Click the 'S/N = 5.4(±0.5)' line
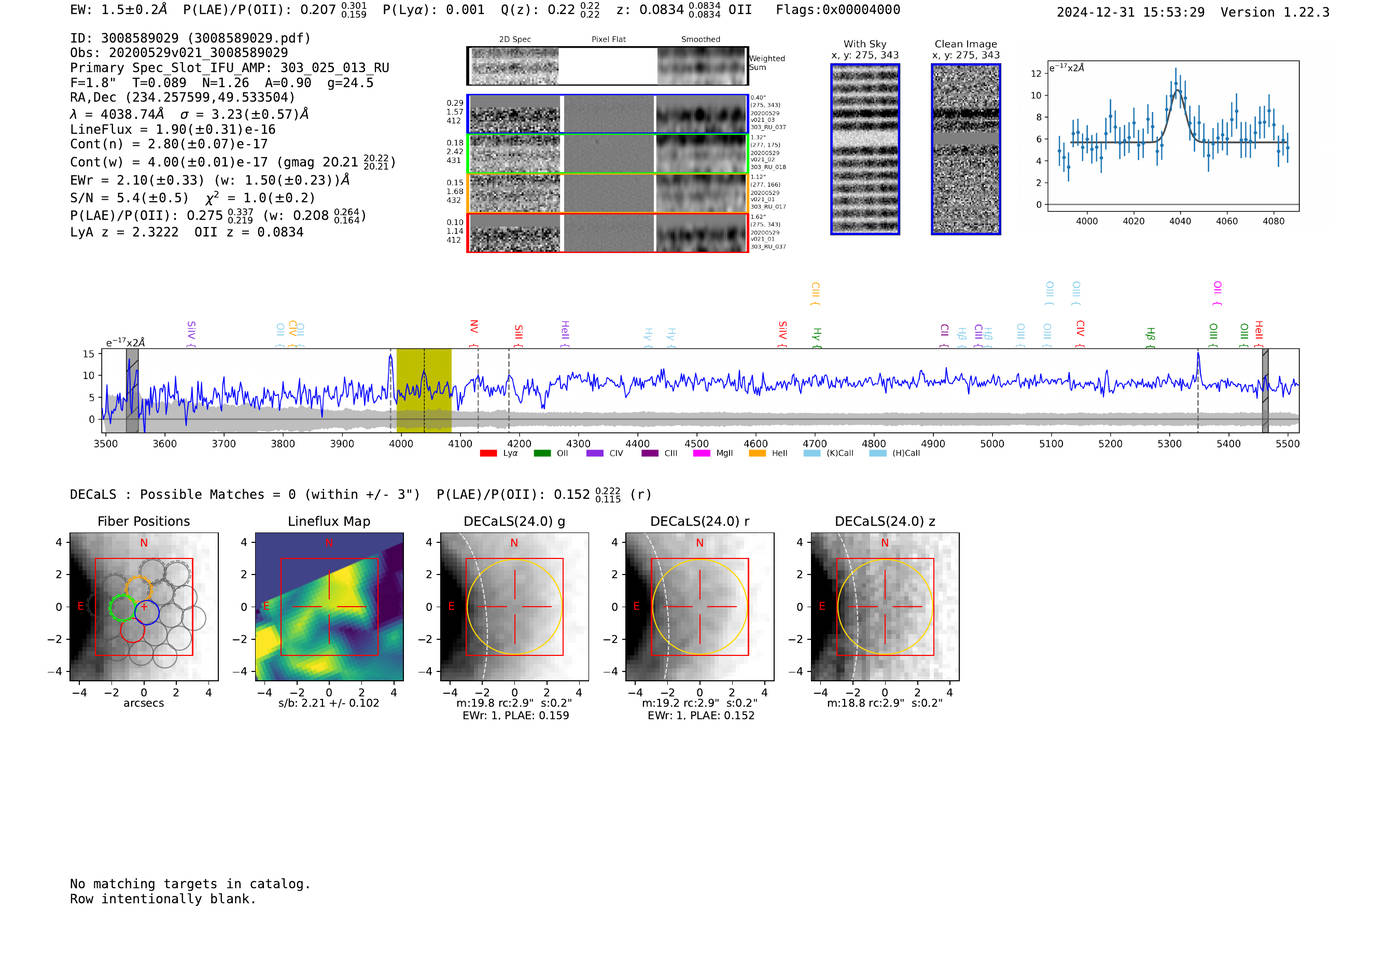The image size is (1400, 953). (x=129, y=198)
